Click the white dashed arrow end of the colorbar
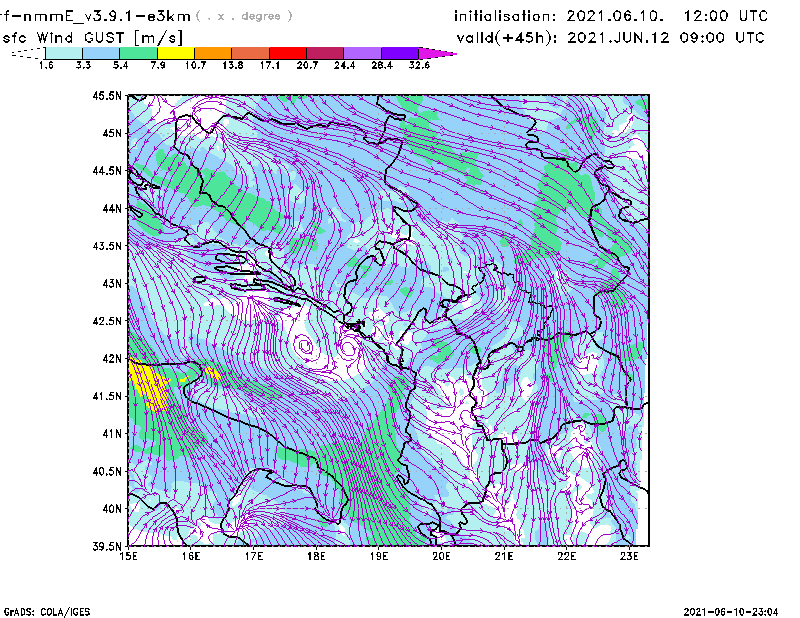Viewport: 800px width, 618px height. (x=29, y=53)
